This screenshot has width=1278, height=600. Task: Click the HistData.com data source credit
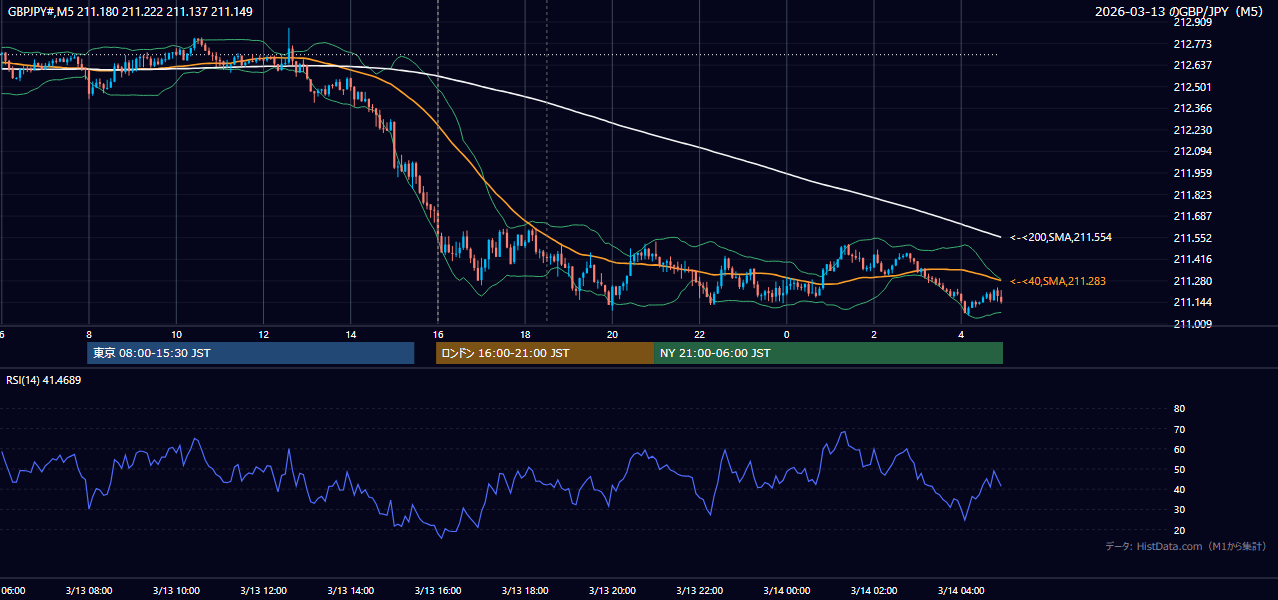pos(1185,546)
